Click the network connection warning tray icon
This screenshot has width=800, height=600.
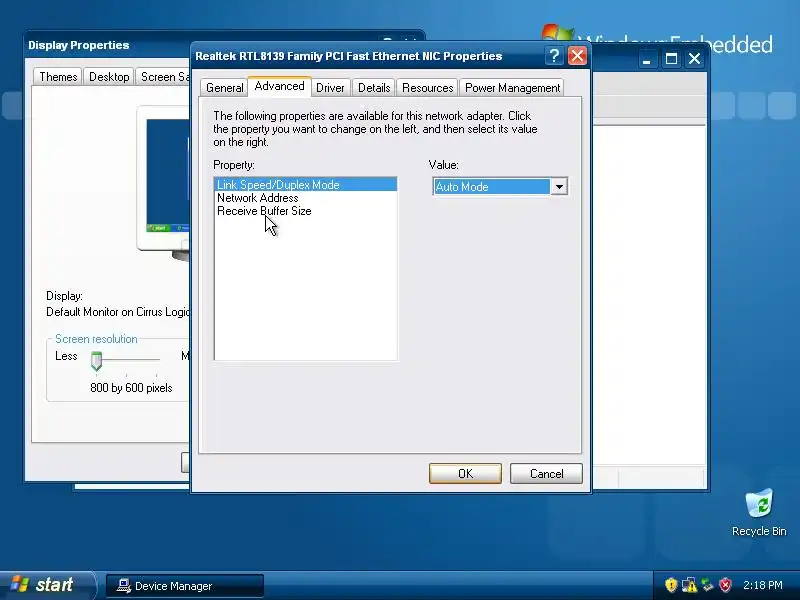pyautogui.click(x=689, y=585)
